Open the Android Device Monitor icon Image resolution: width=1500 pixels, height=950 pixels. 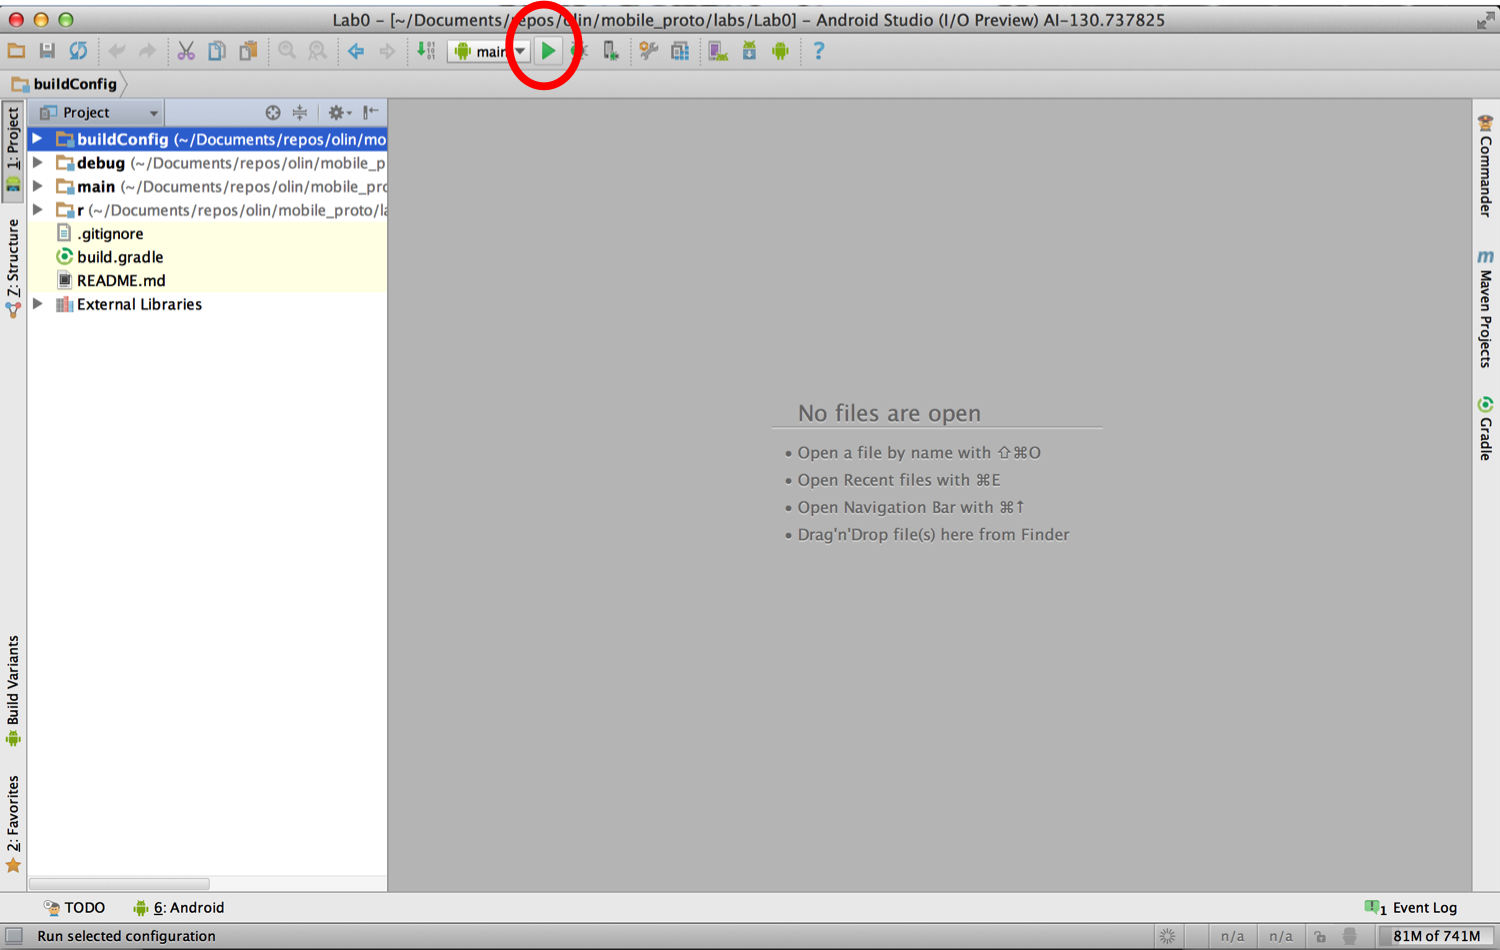pos(780,51)
